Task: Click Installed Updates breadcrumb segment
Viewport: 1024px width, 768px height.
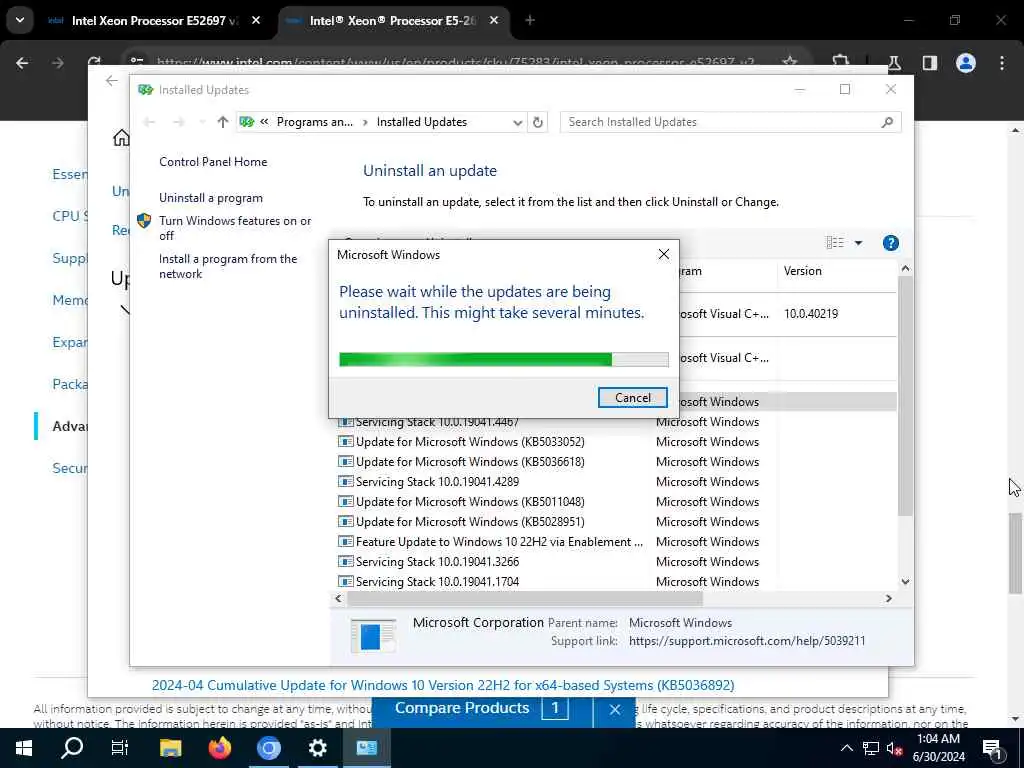Action: pos(421,122)
